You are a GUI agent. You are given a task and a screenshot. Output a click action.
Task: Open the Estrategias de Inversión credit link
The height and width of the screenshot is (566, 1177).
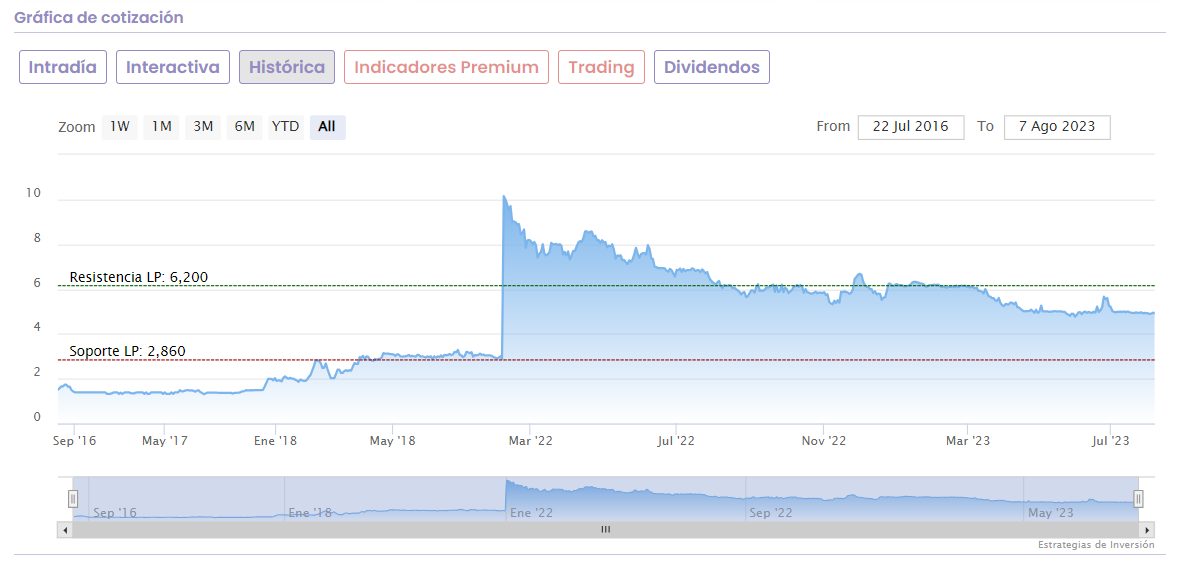(x=1096, y=545)
